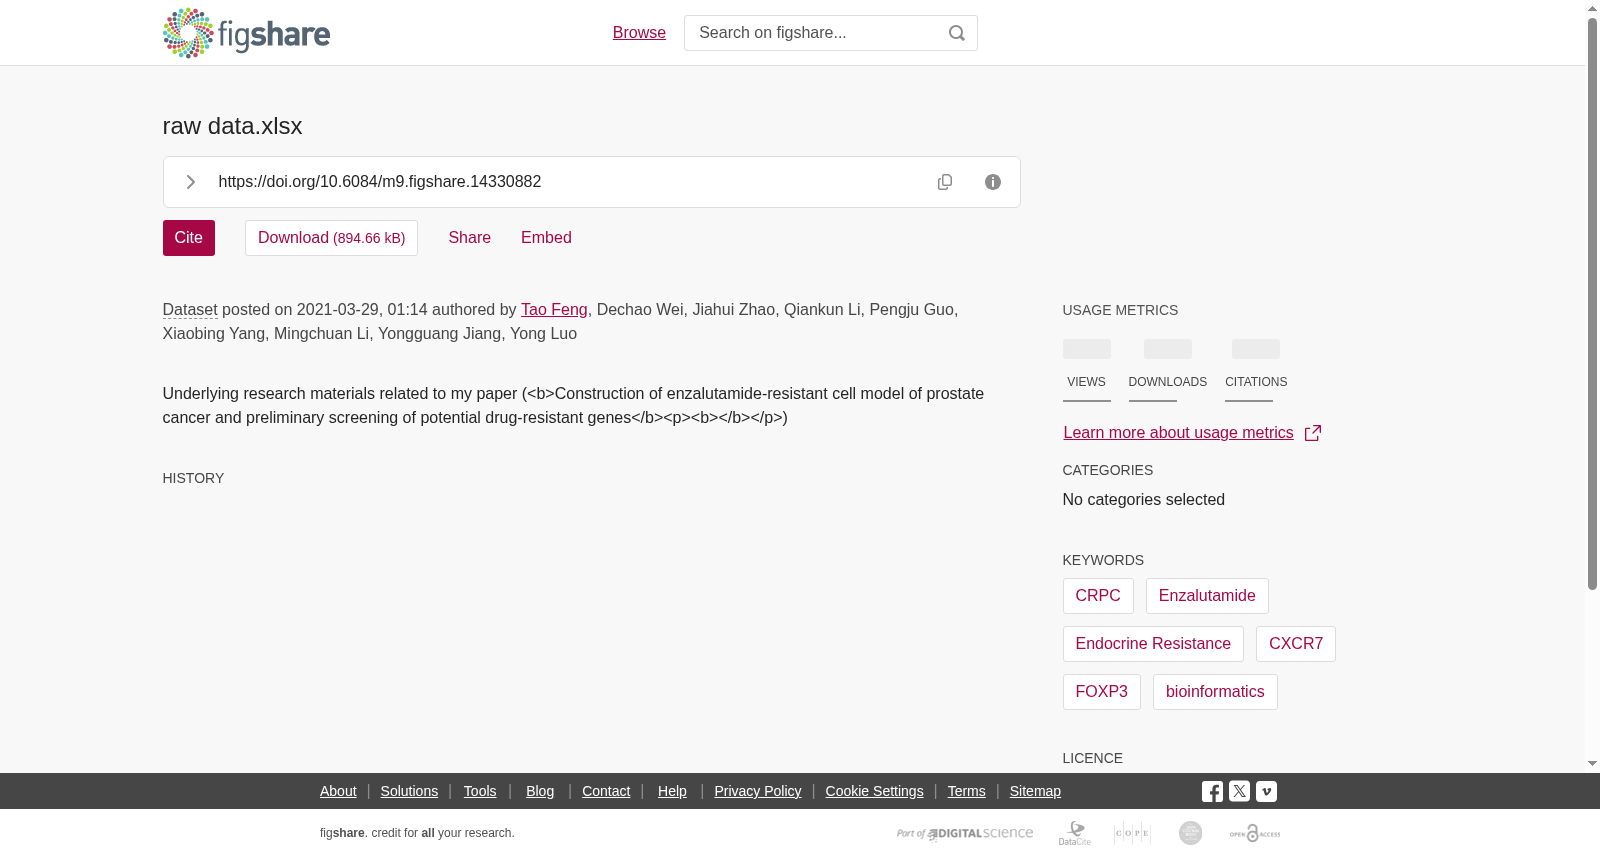The height and width of the screenshot is (857, 1600).
Task: Open the Terms footer link
Action: point(967,791)
